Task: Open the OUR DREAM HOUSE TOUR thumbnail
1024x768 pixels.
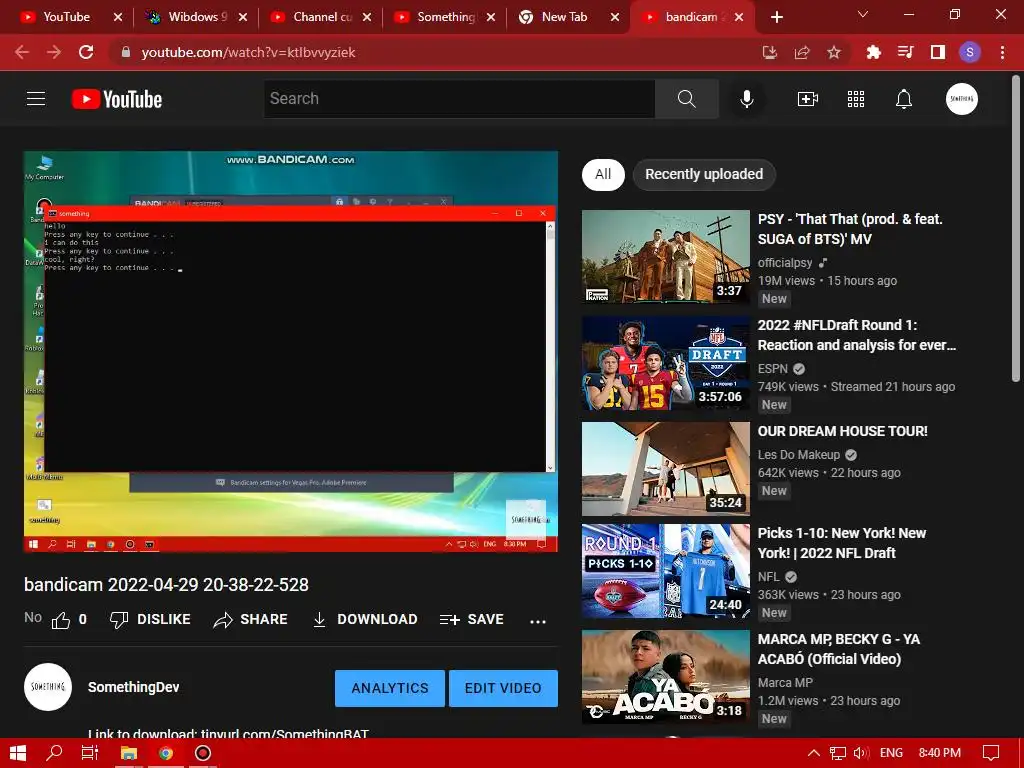Action: [665, 469]
